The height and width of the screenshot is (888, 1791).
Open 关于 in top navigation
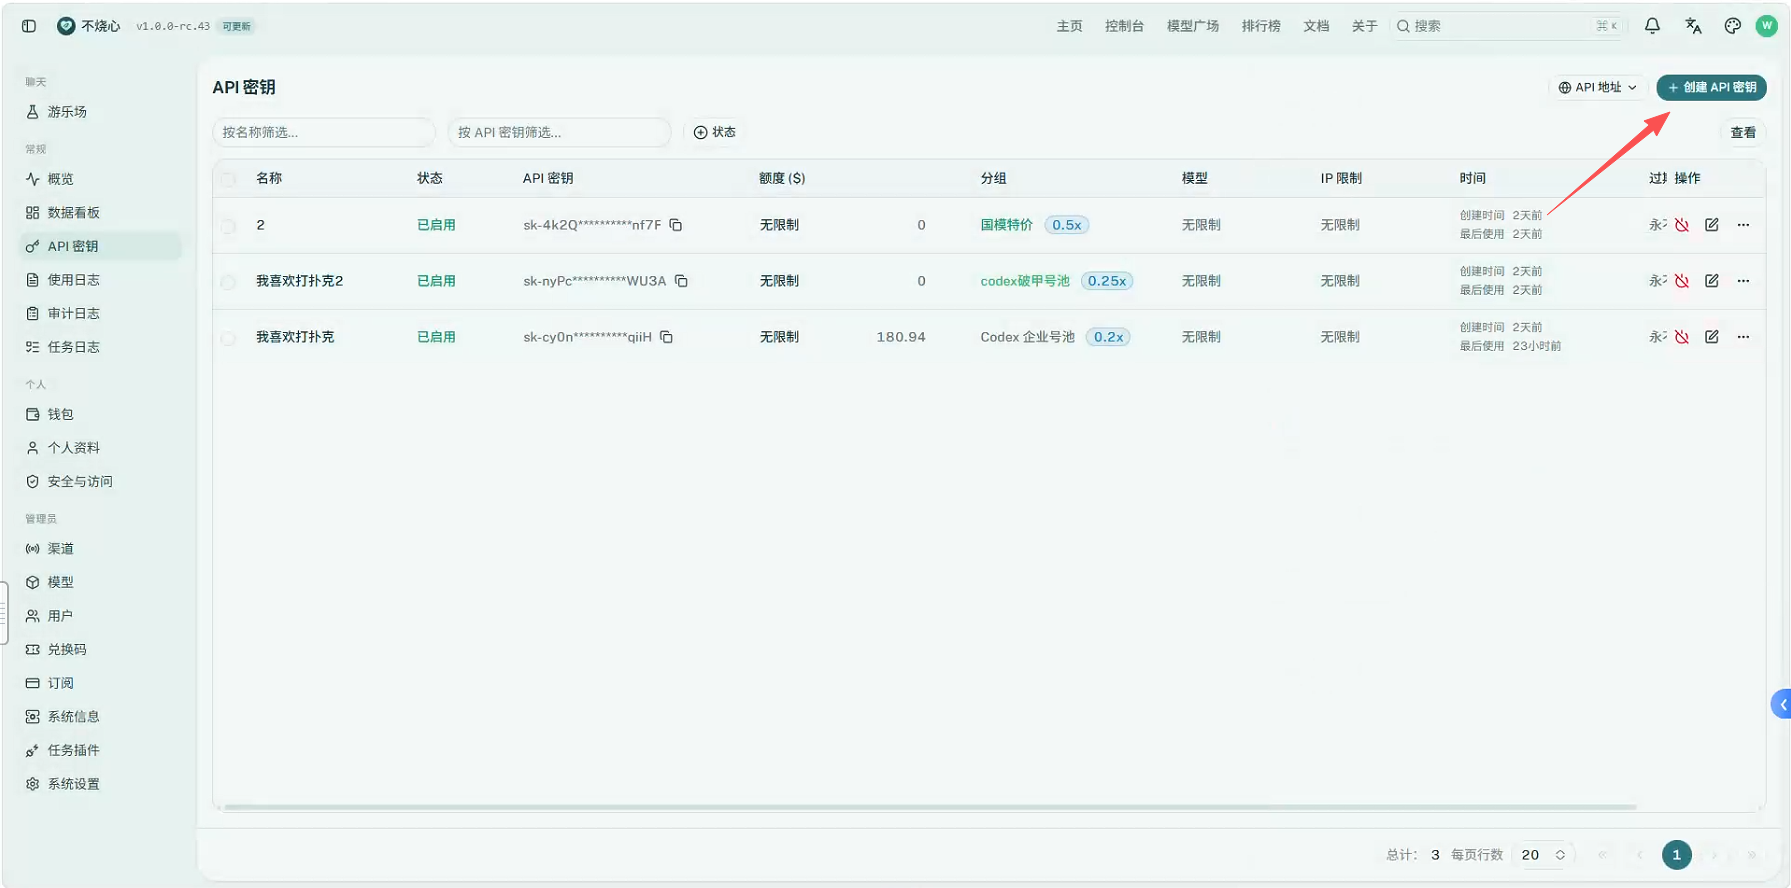tap(1364, 26)
